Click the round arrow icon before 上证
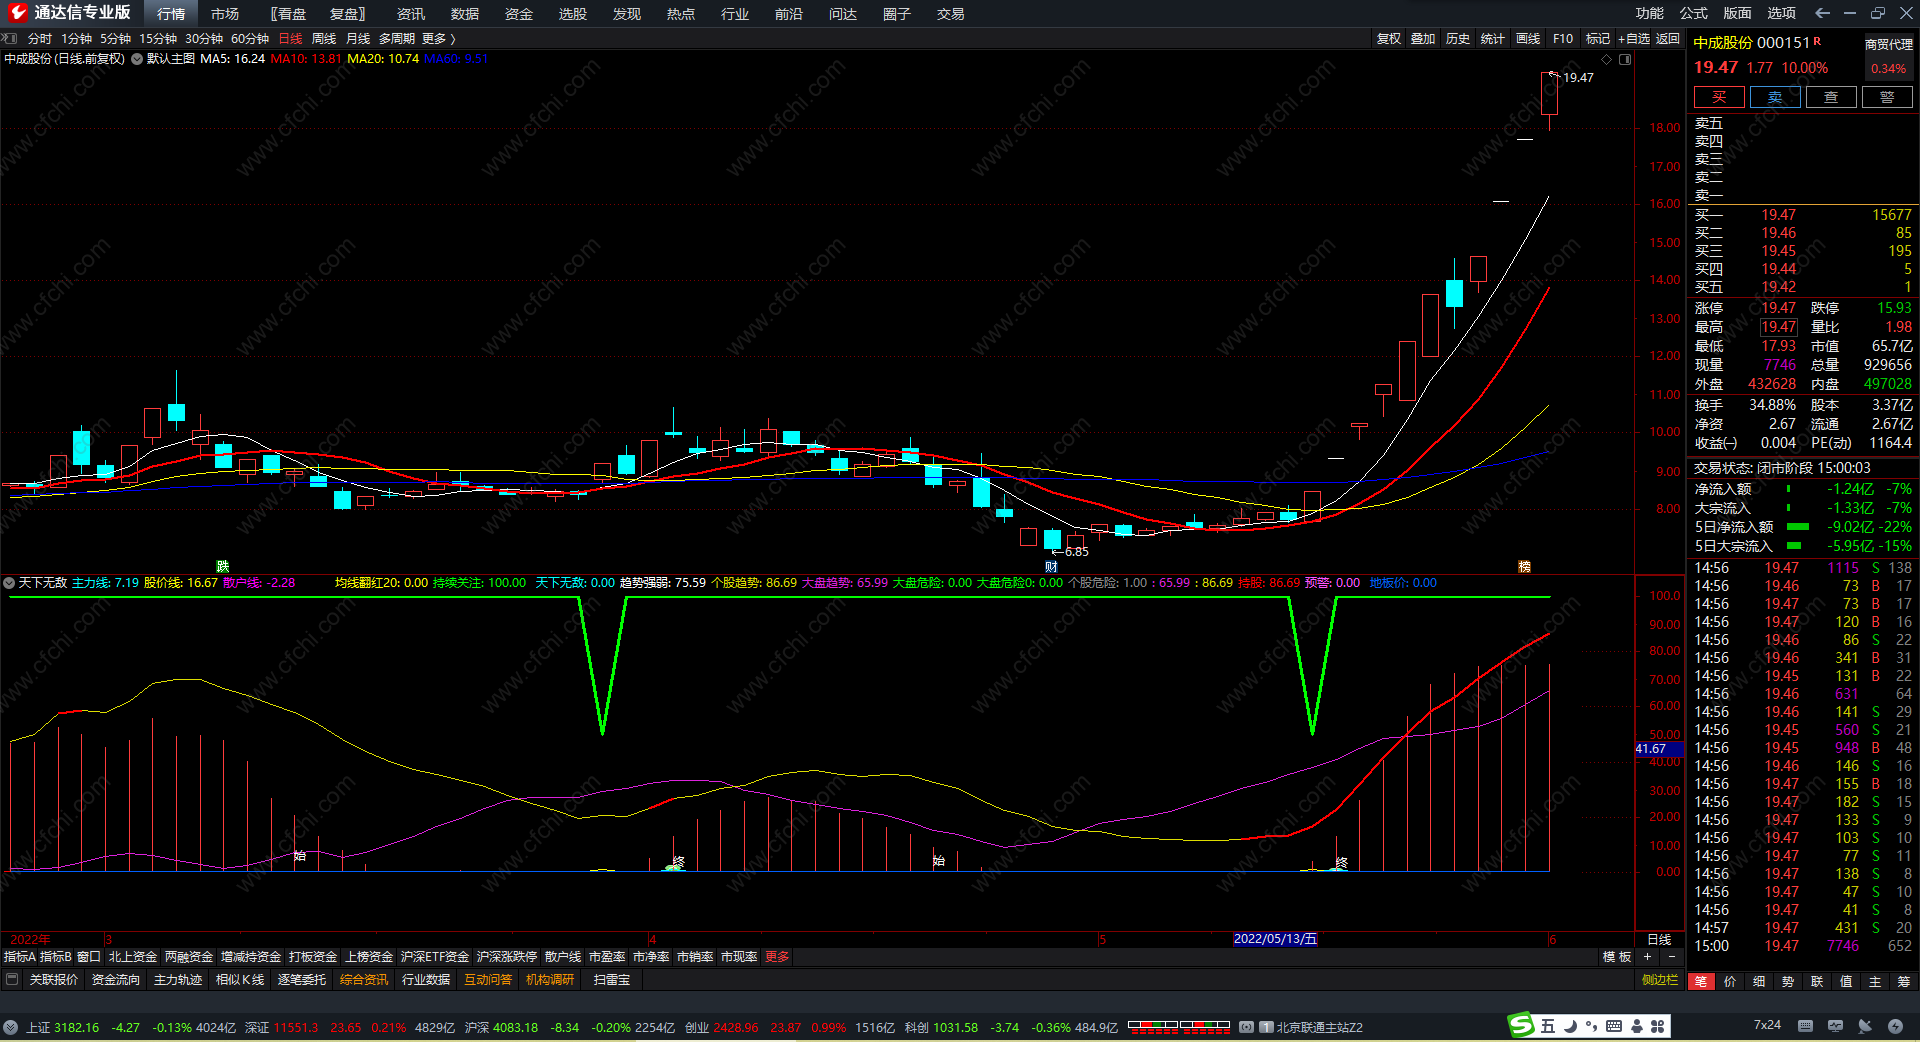This screenshot has height=1042, width=1920. point(11,1027)
